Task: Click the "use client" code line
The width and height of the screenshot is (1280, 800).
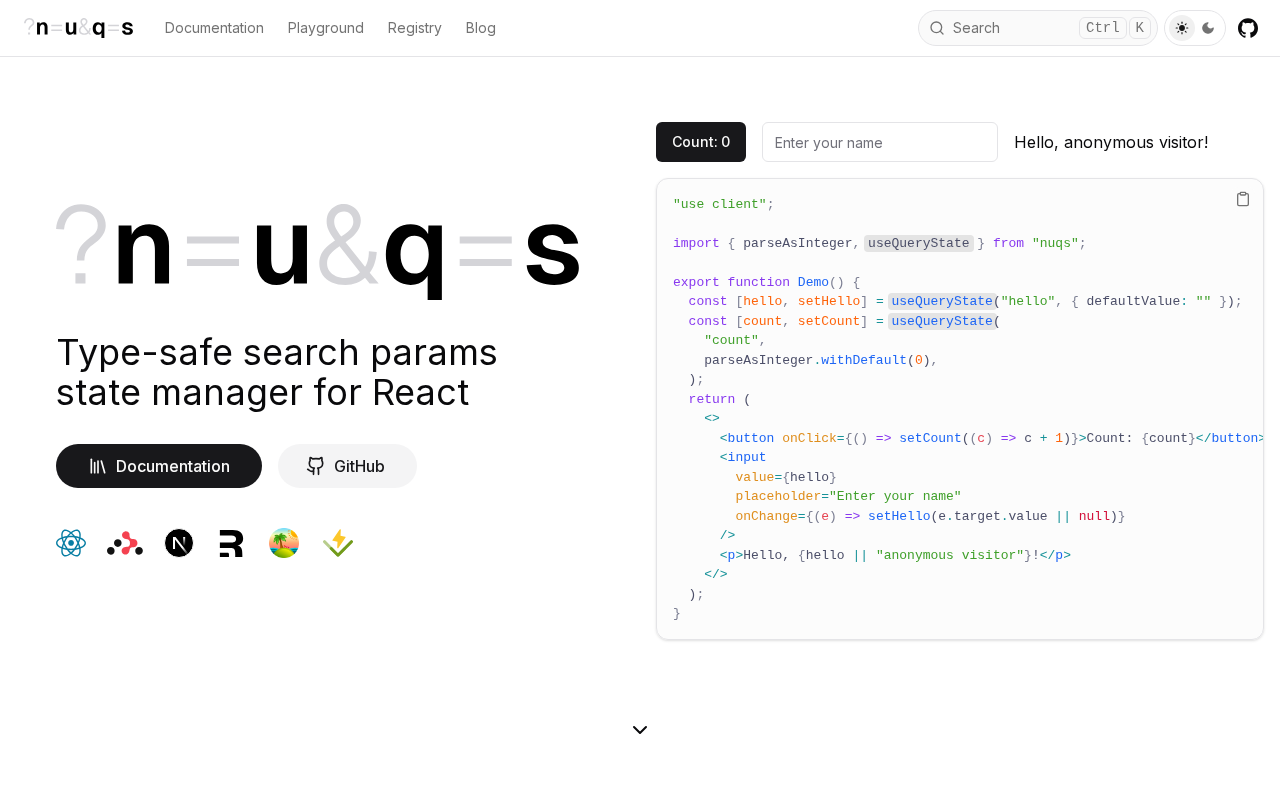Action: click(x=724, y=204)
